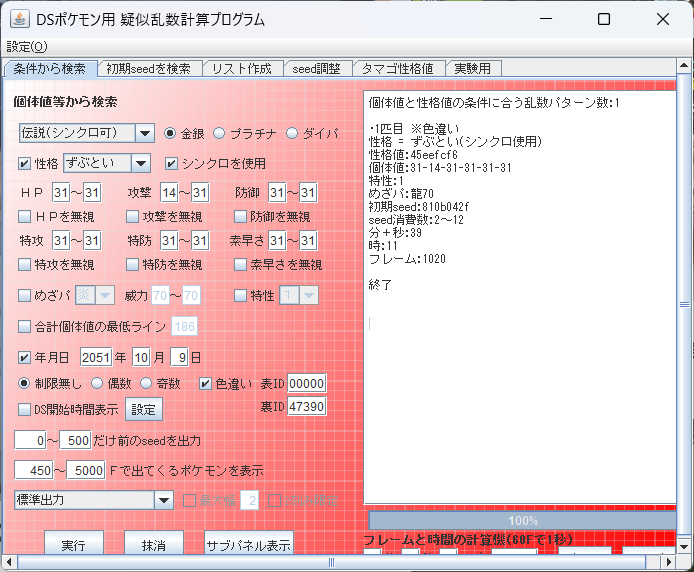
Task: Click the 抹消 button
Action: [x=154, y=544]
